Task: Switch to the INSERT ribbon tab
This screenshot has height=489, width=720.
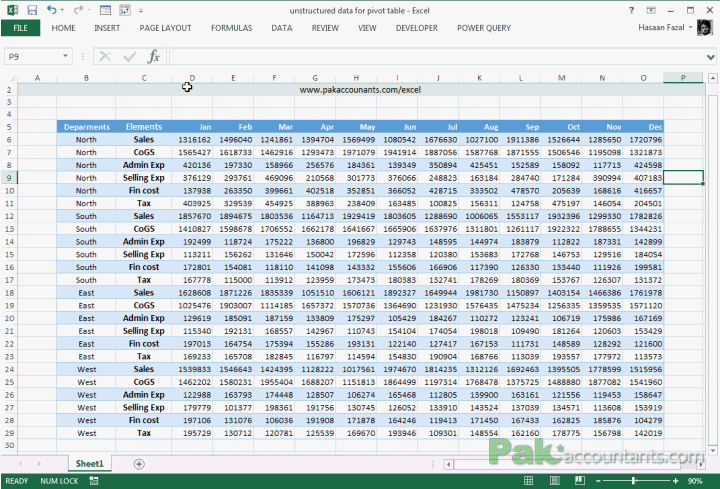Action: [x=107, y=28]
